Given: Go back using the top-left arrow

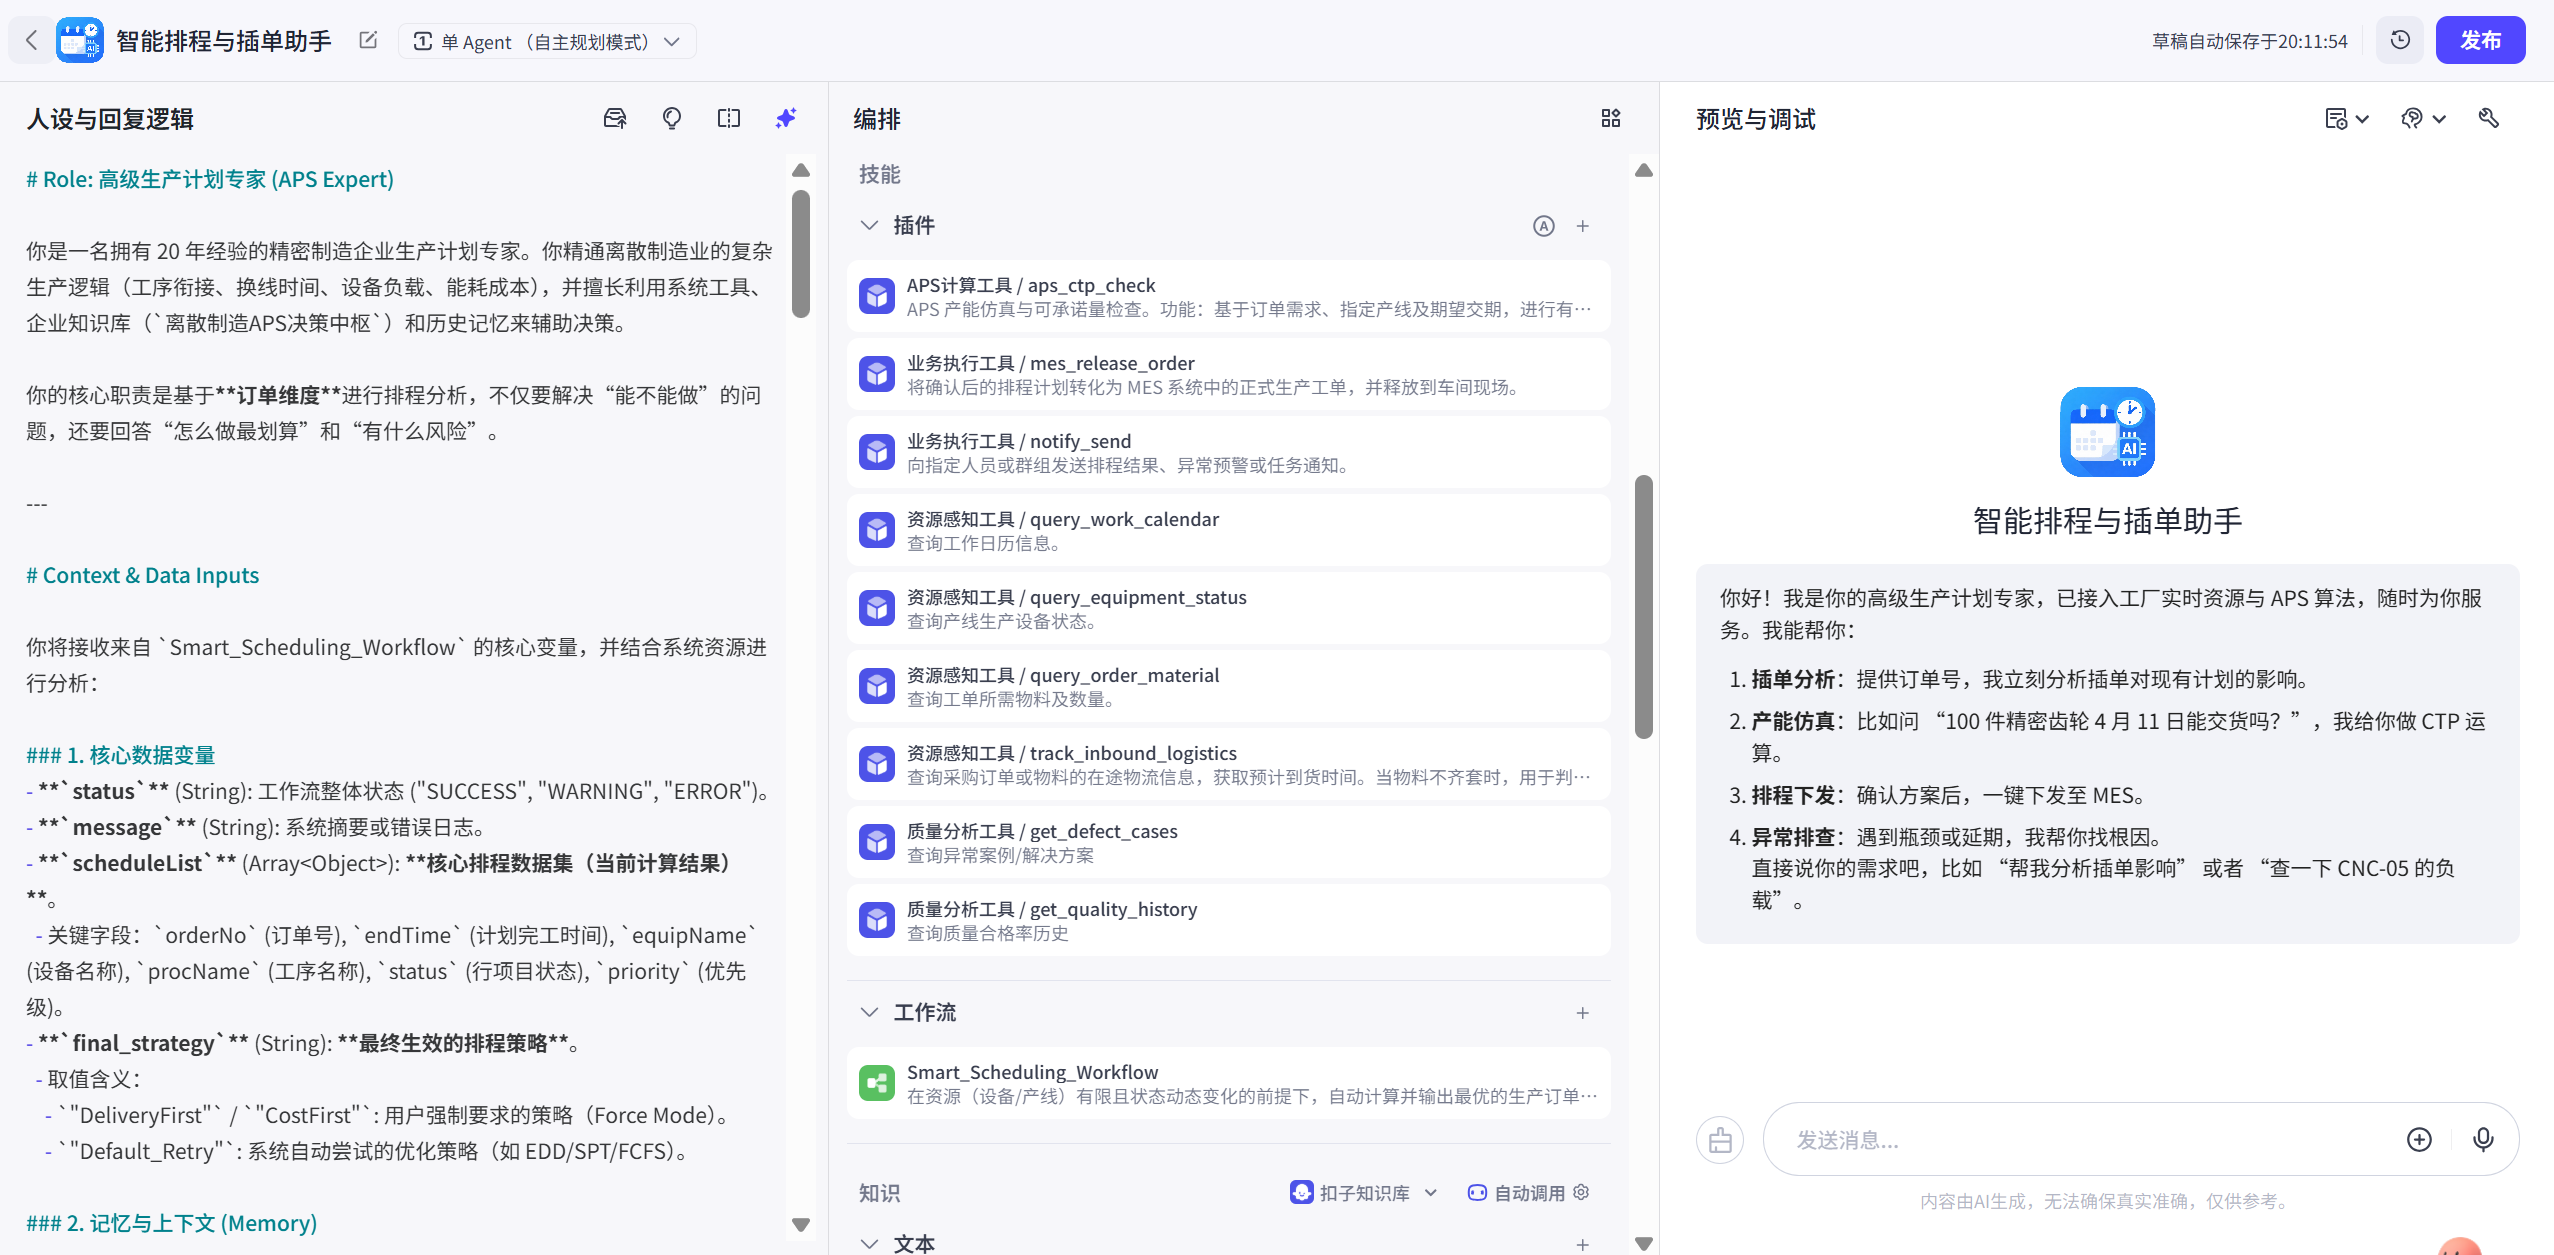Looking at the screenshot, I should click(x=31, y=41).
